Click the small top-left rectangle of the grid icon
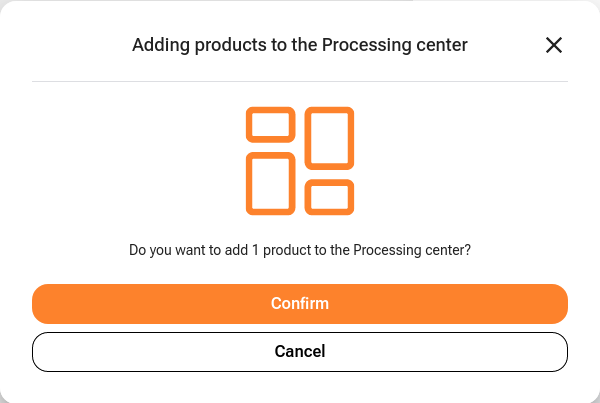The width and height of the screenshot is (600, 403). click(271, 125)
